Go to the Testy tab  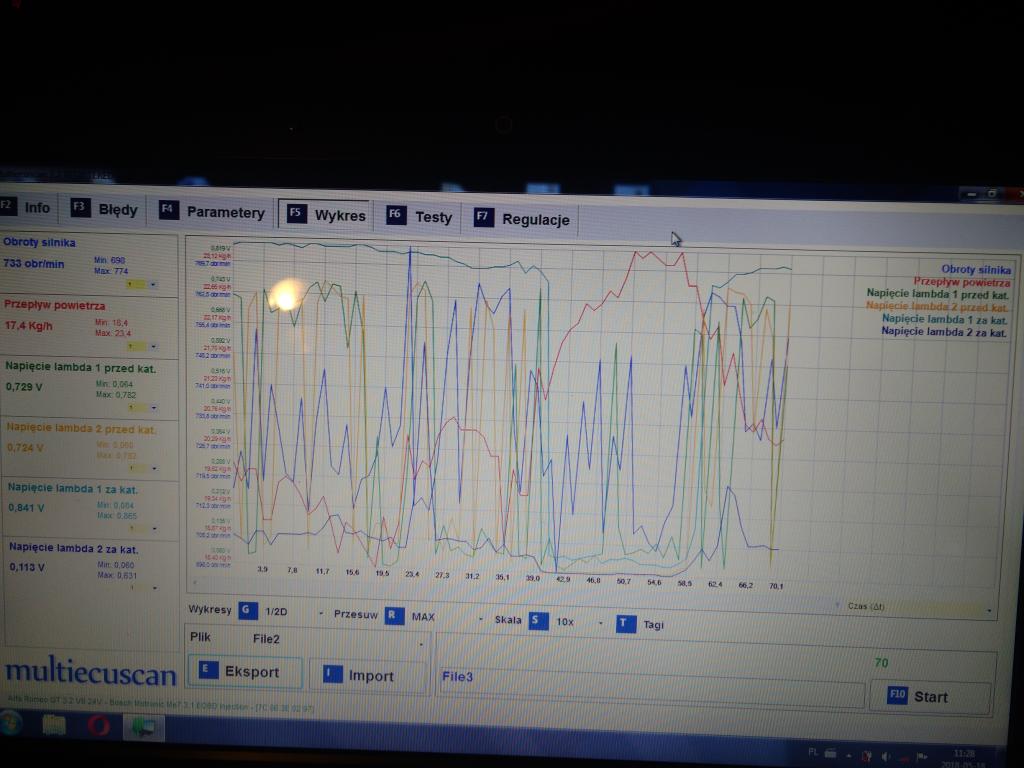click(420, 217)
